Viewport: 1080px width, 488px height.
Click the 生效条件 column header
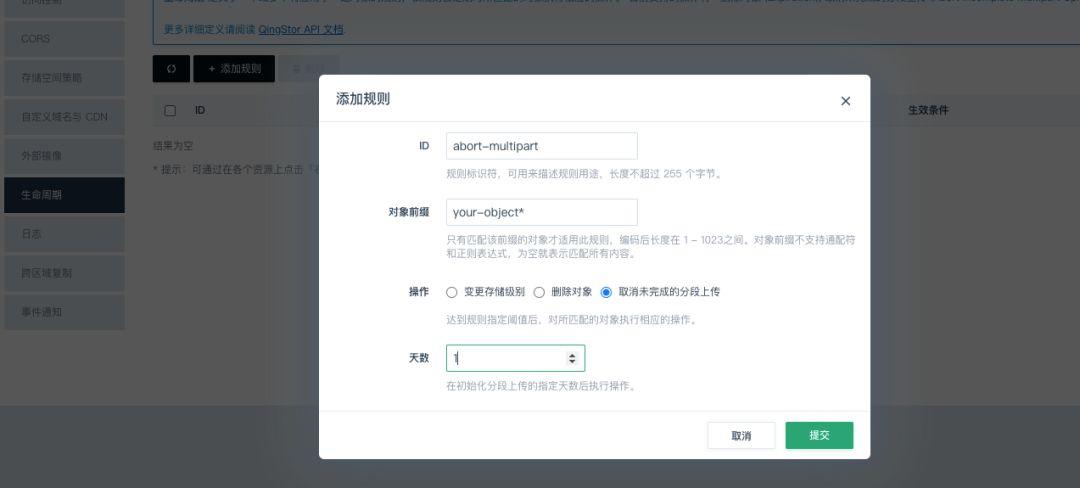click(928, 110)
